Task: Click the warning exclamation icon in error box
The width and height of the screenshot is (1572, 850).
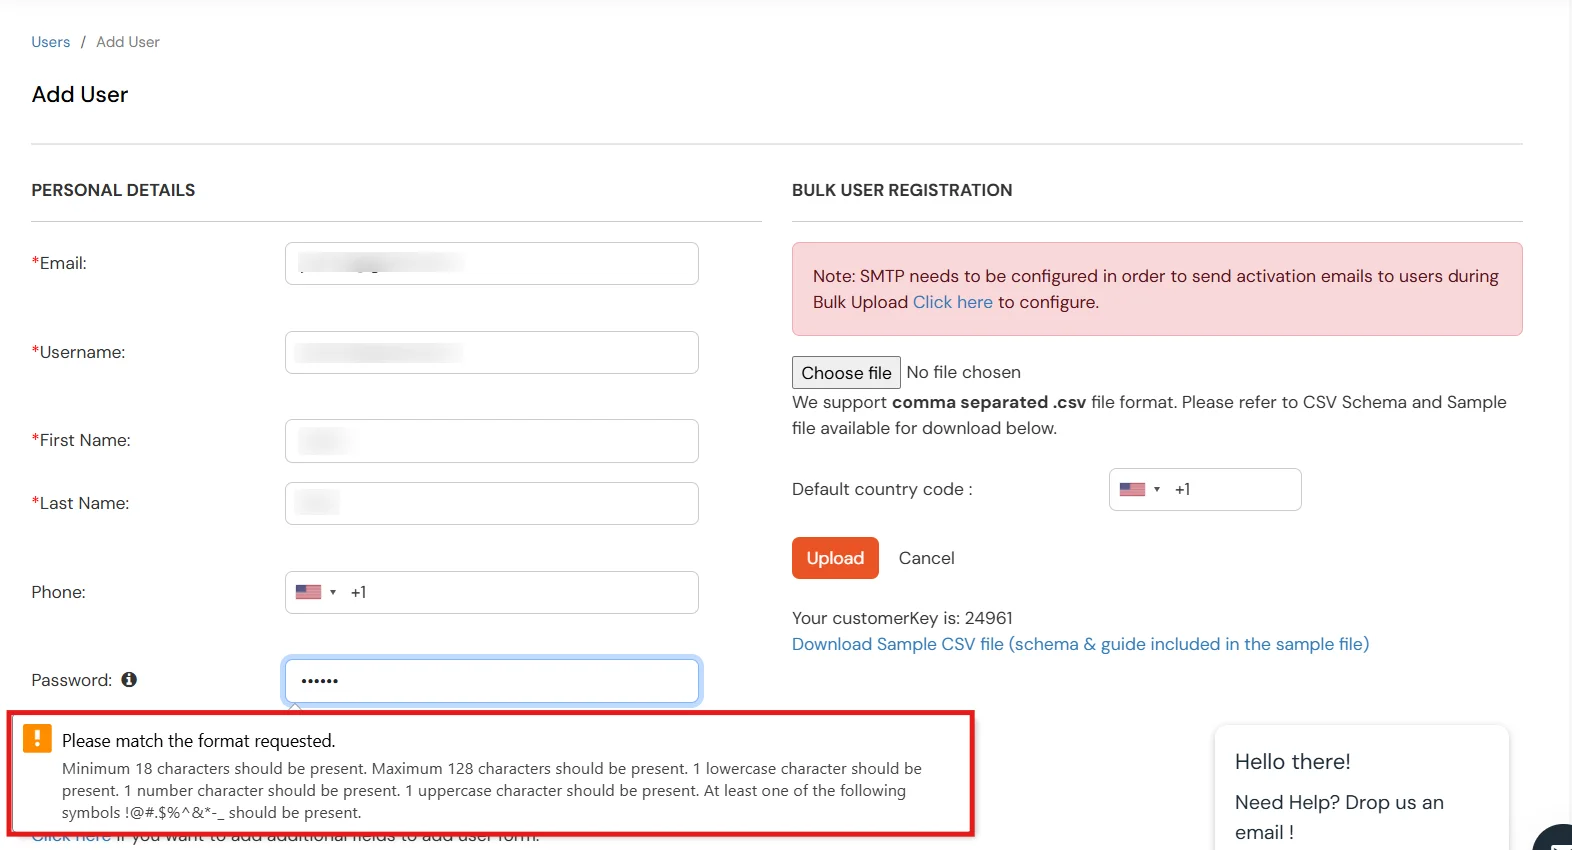Action: pyautogui.click(x=38, y=739)
